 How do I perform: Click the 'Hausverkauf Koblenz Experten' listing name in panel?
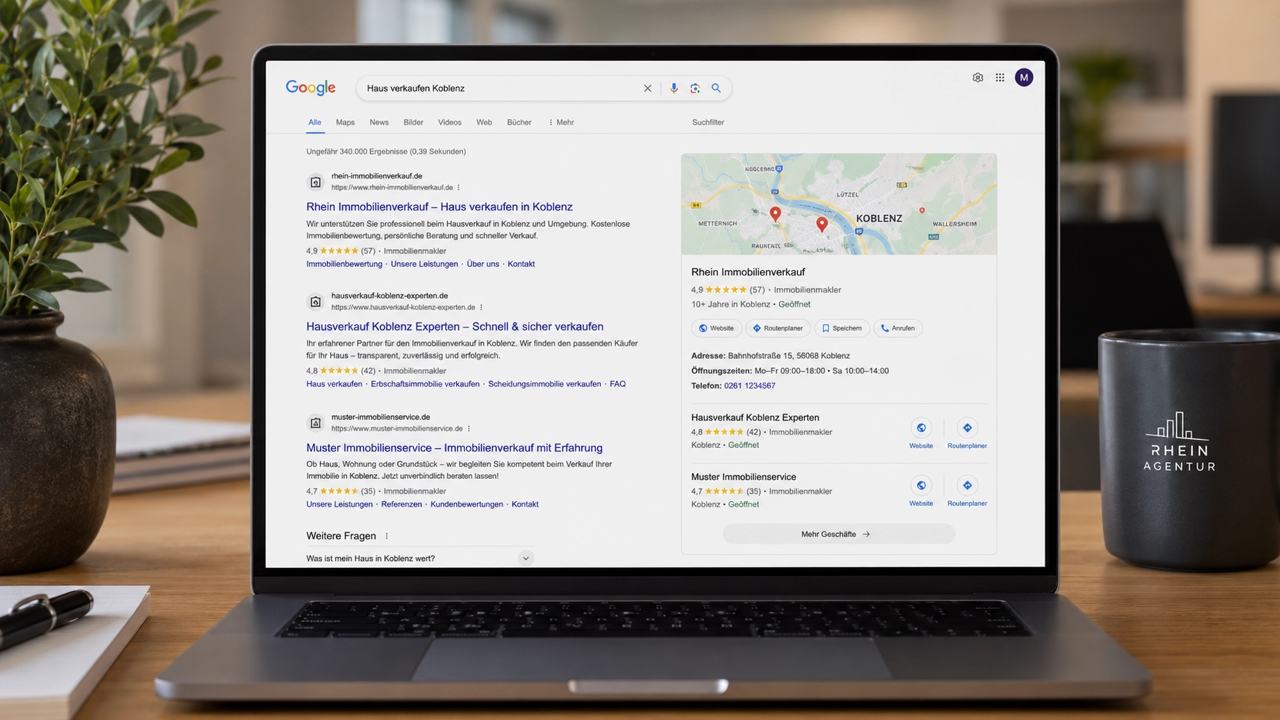point(755,417)
